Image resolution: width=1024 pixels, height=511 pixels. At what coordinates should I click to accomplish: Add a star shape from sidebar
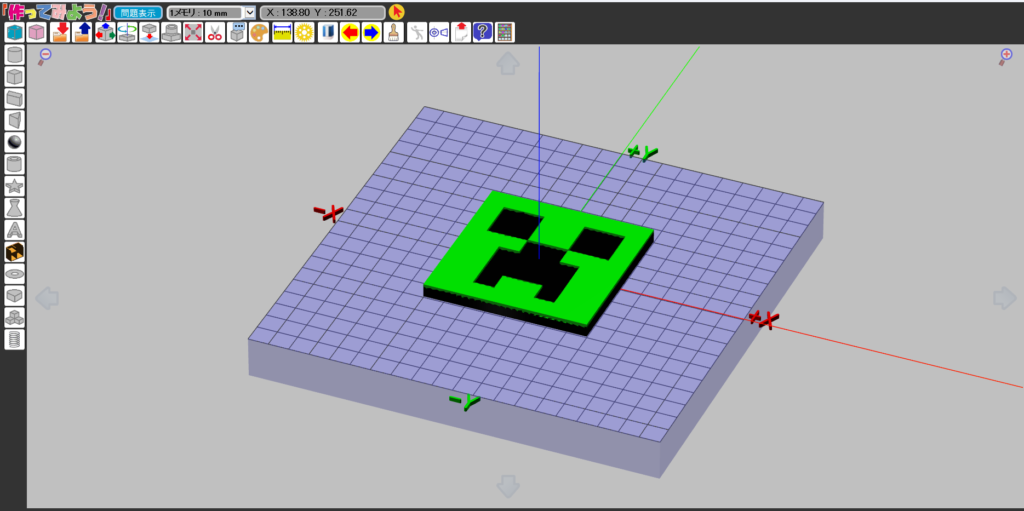(x=14, y=186)
